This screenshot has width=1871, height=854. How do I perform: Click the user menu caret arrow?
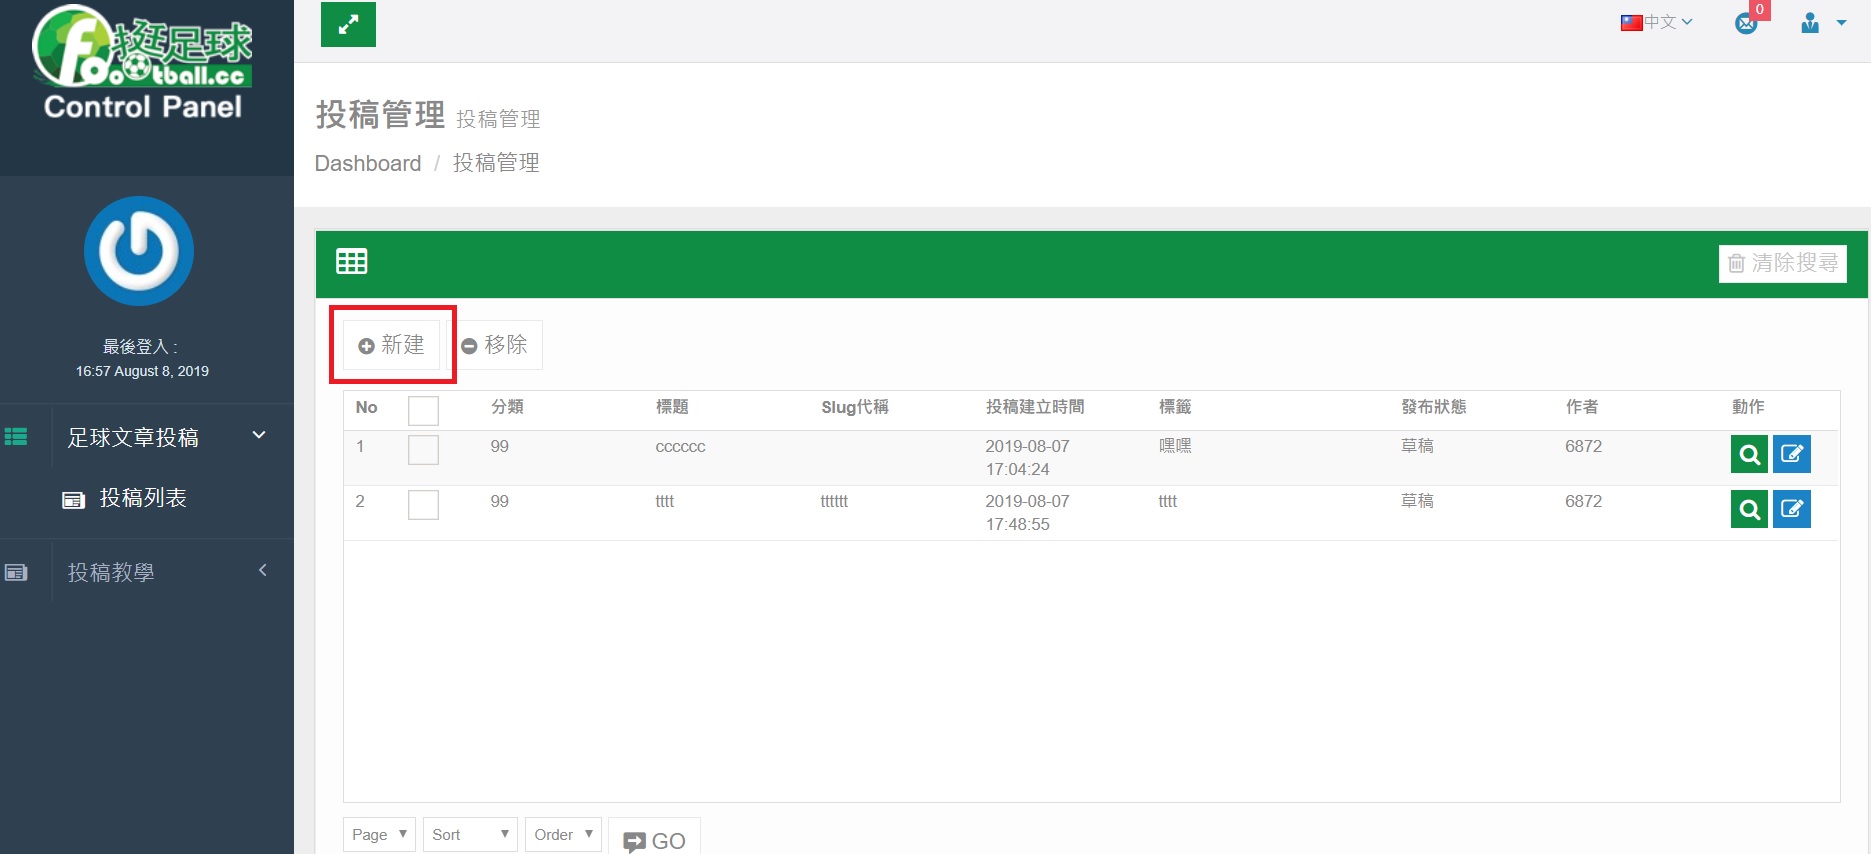tap(1841, 23)
